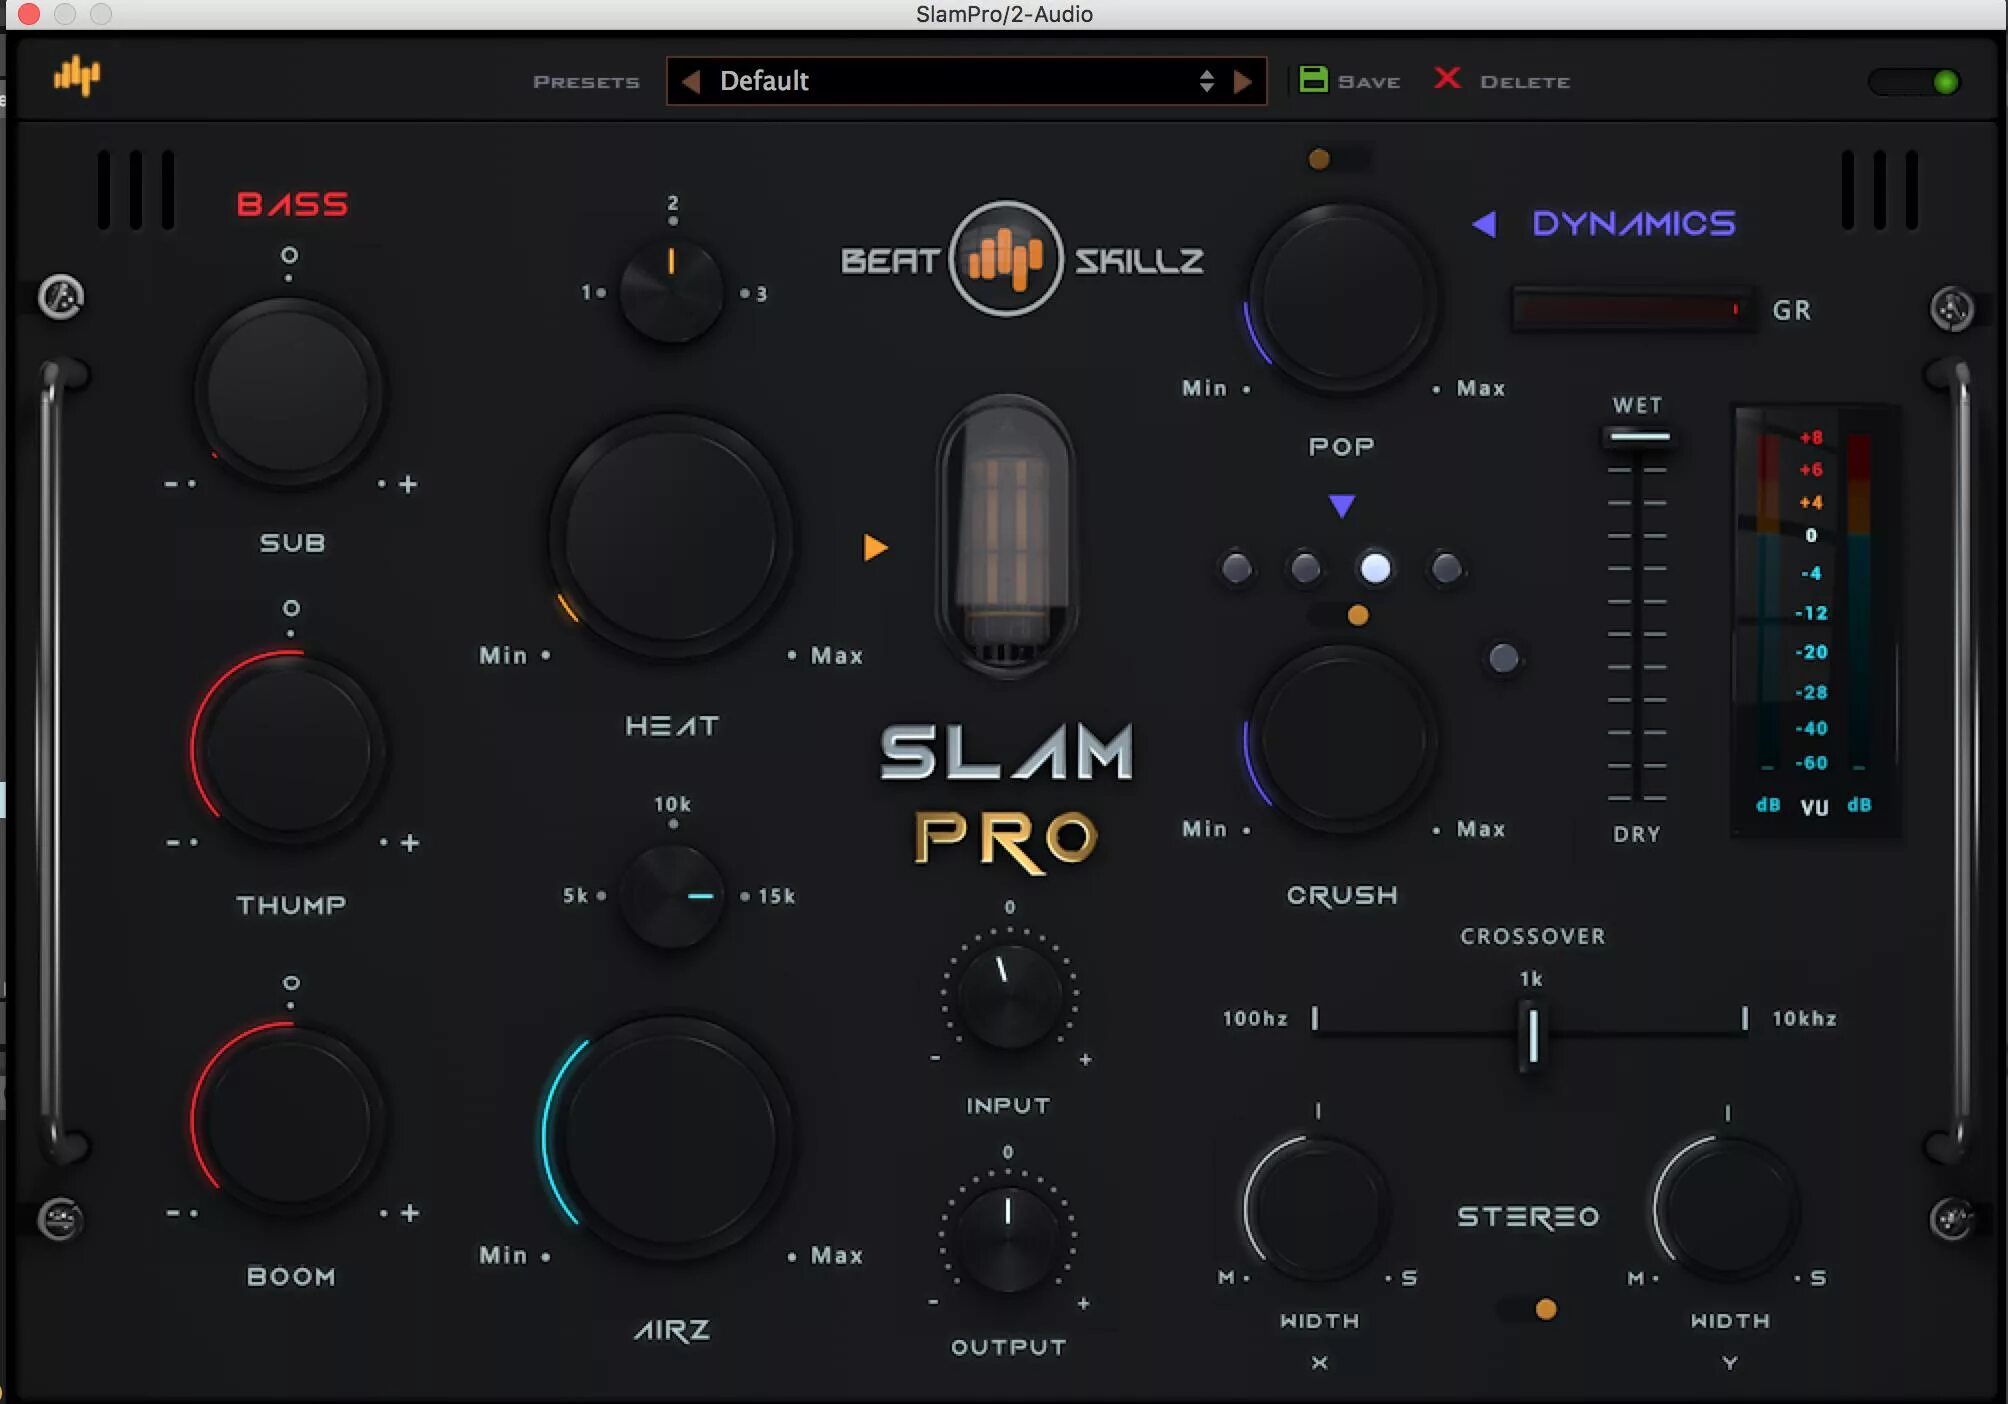Click the INPUT gain knob
Viewport: 2008px width, 1404px height.
click(x=1009, y=995)
